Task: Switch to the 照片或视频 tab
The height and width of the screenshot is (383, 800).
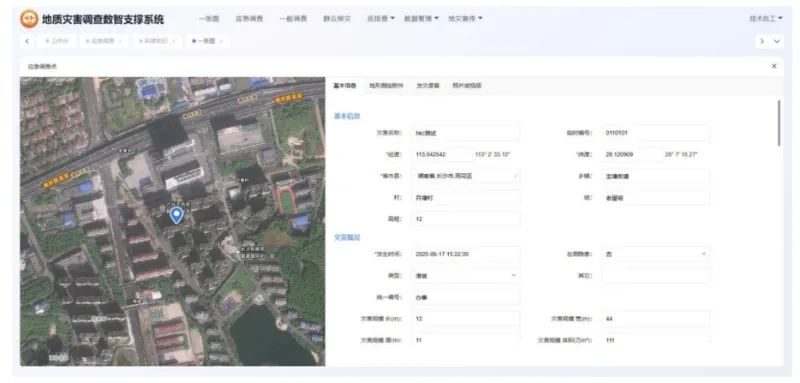Action: pyautogui.click(x=467, y=86)
